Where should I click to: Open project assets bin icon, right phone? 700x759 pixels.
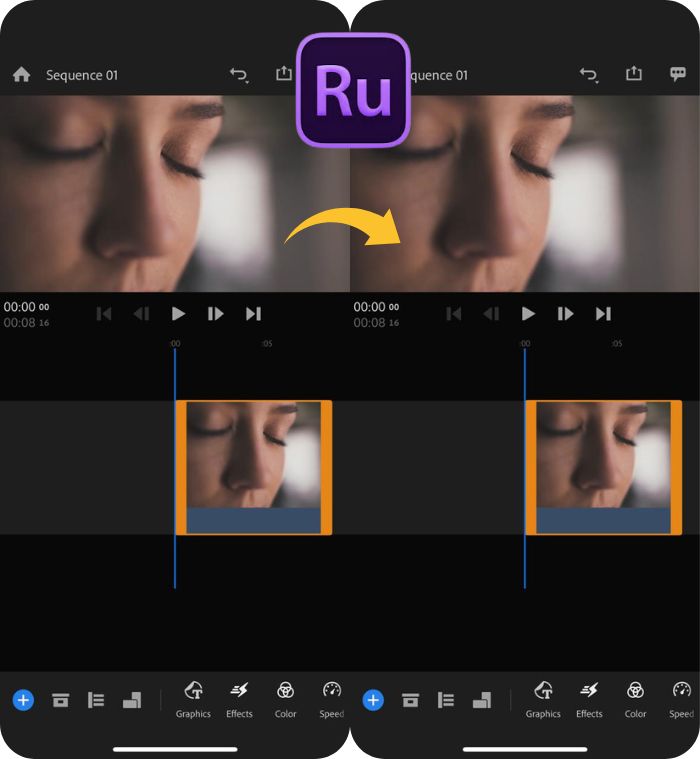pyautogui.click(x=411, y=700)
